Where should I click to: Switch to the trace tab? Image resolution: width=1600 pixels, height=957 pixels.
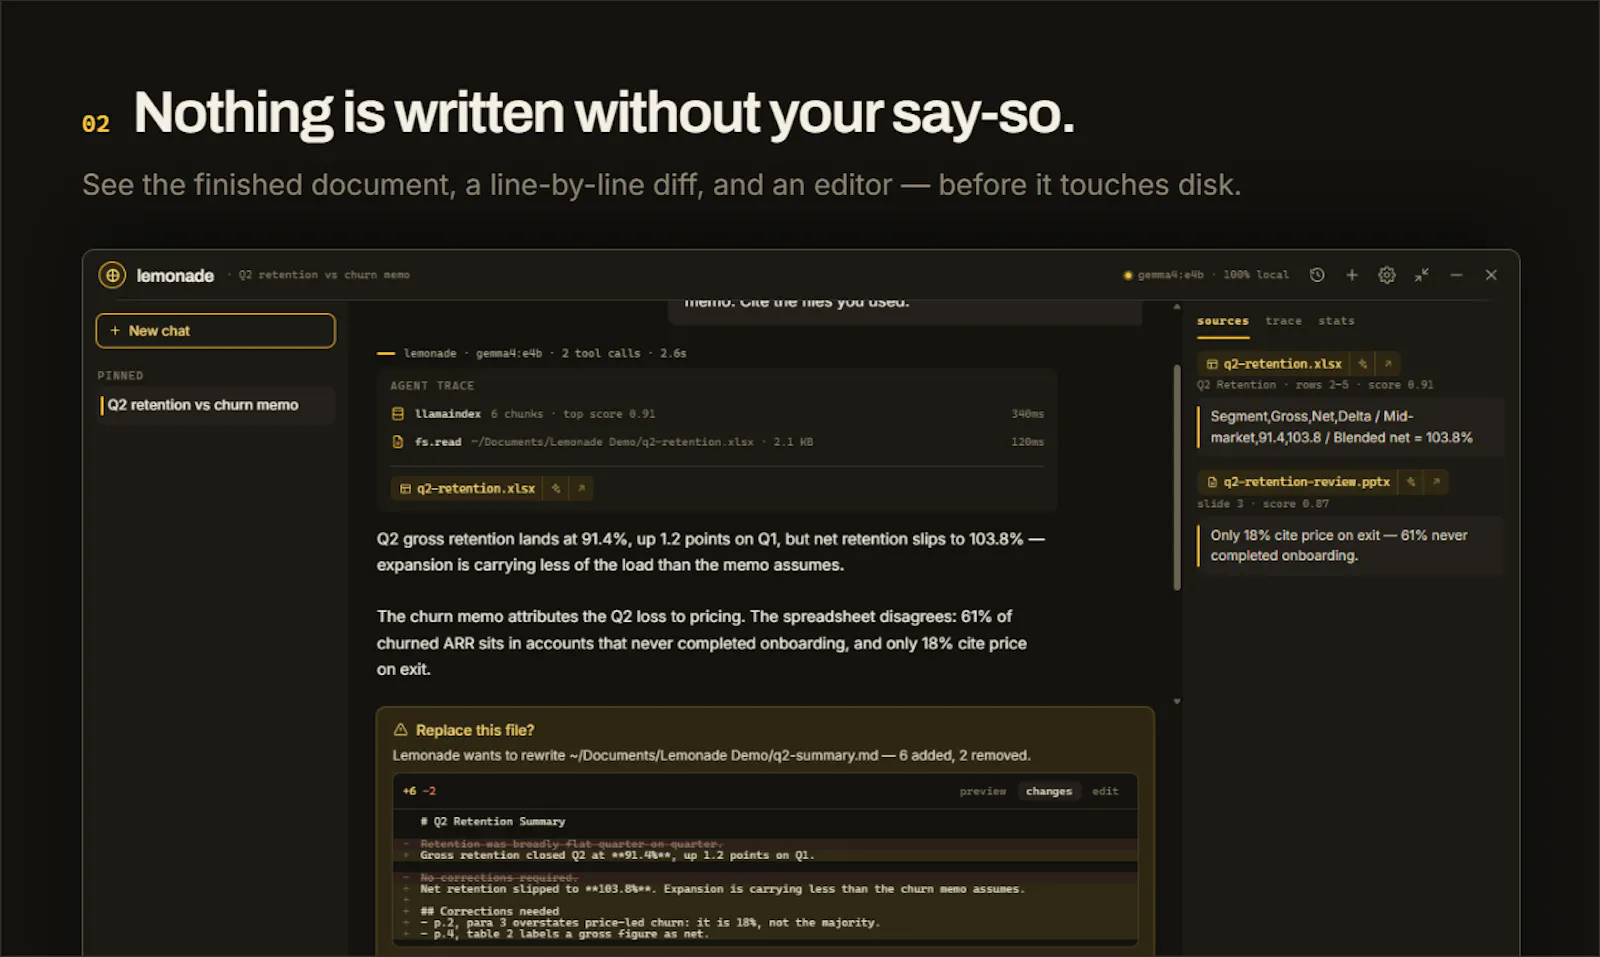point(1284,321)
